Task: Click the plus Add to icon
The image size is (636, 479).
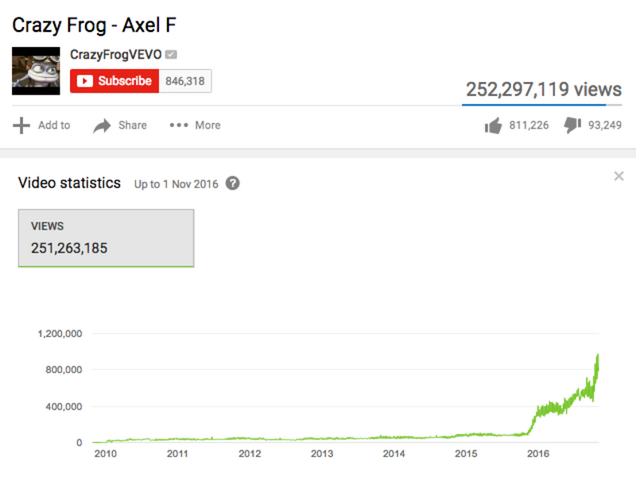Action: click(21, 125)
